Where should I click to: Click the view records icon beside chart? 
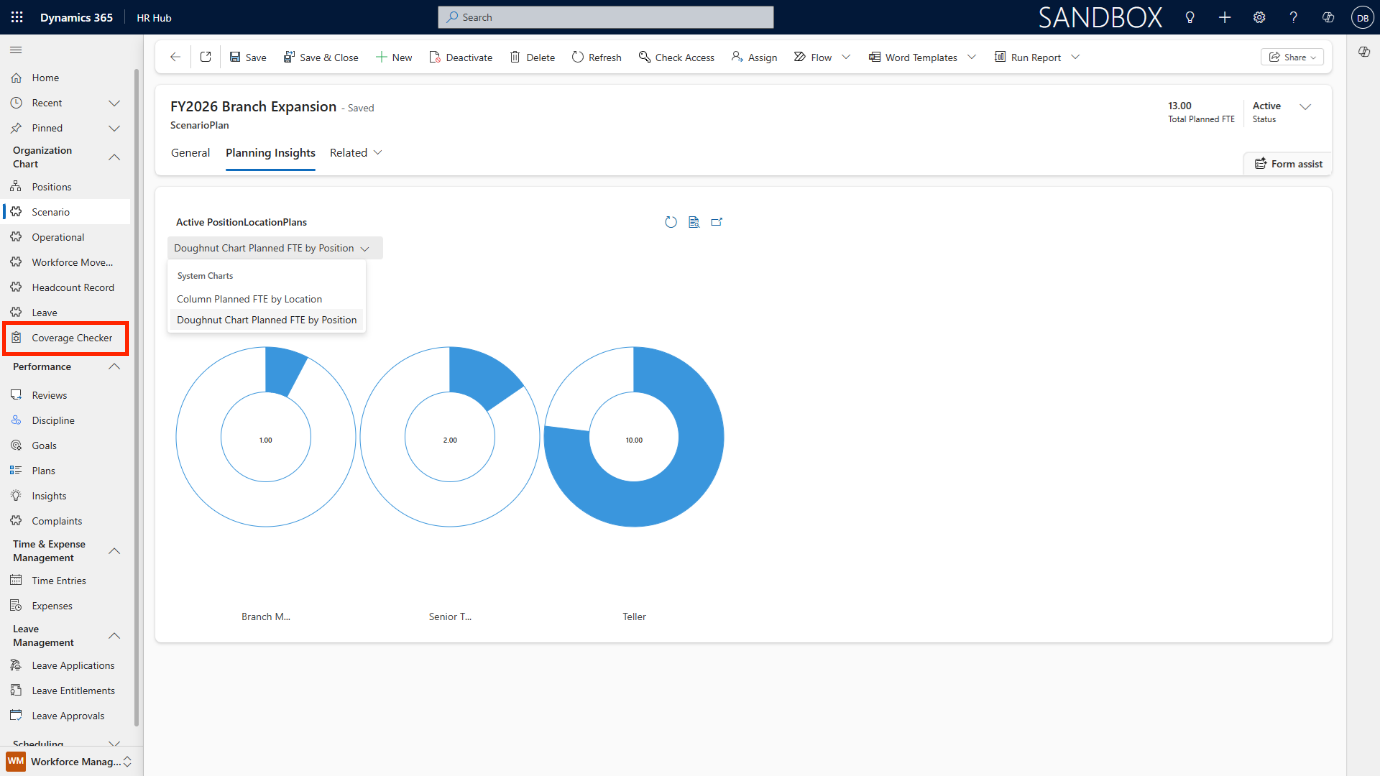click(694, 222)
